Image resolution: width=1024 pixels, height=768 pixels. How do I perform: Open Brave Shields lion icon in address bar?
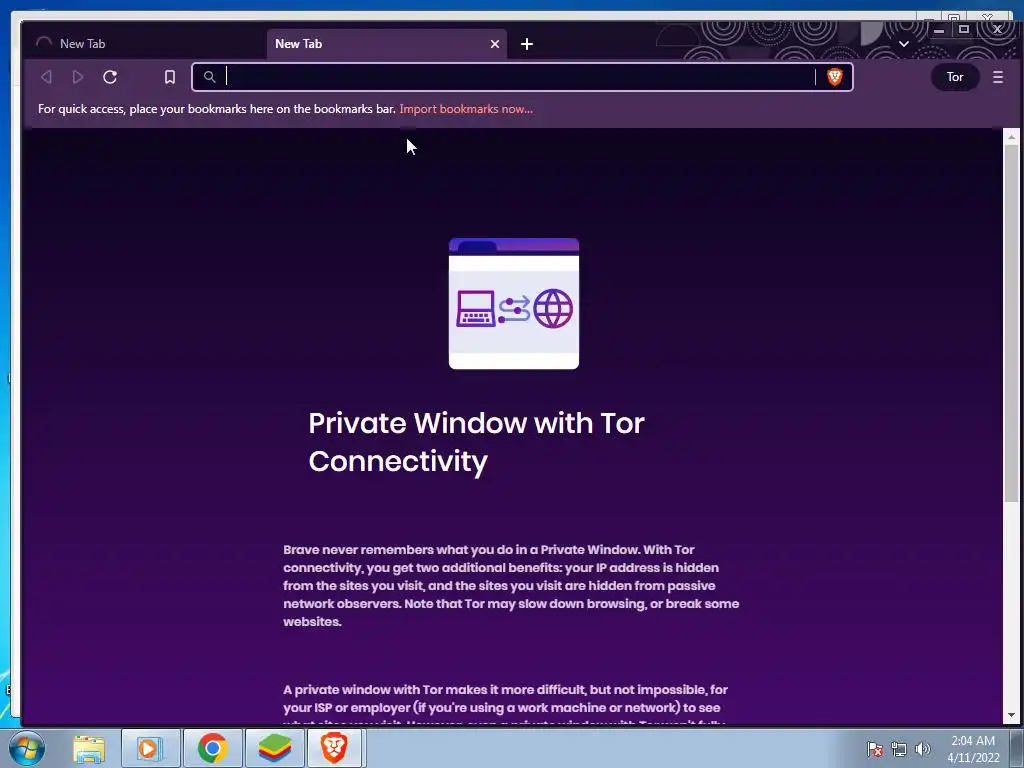(835, 77)
